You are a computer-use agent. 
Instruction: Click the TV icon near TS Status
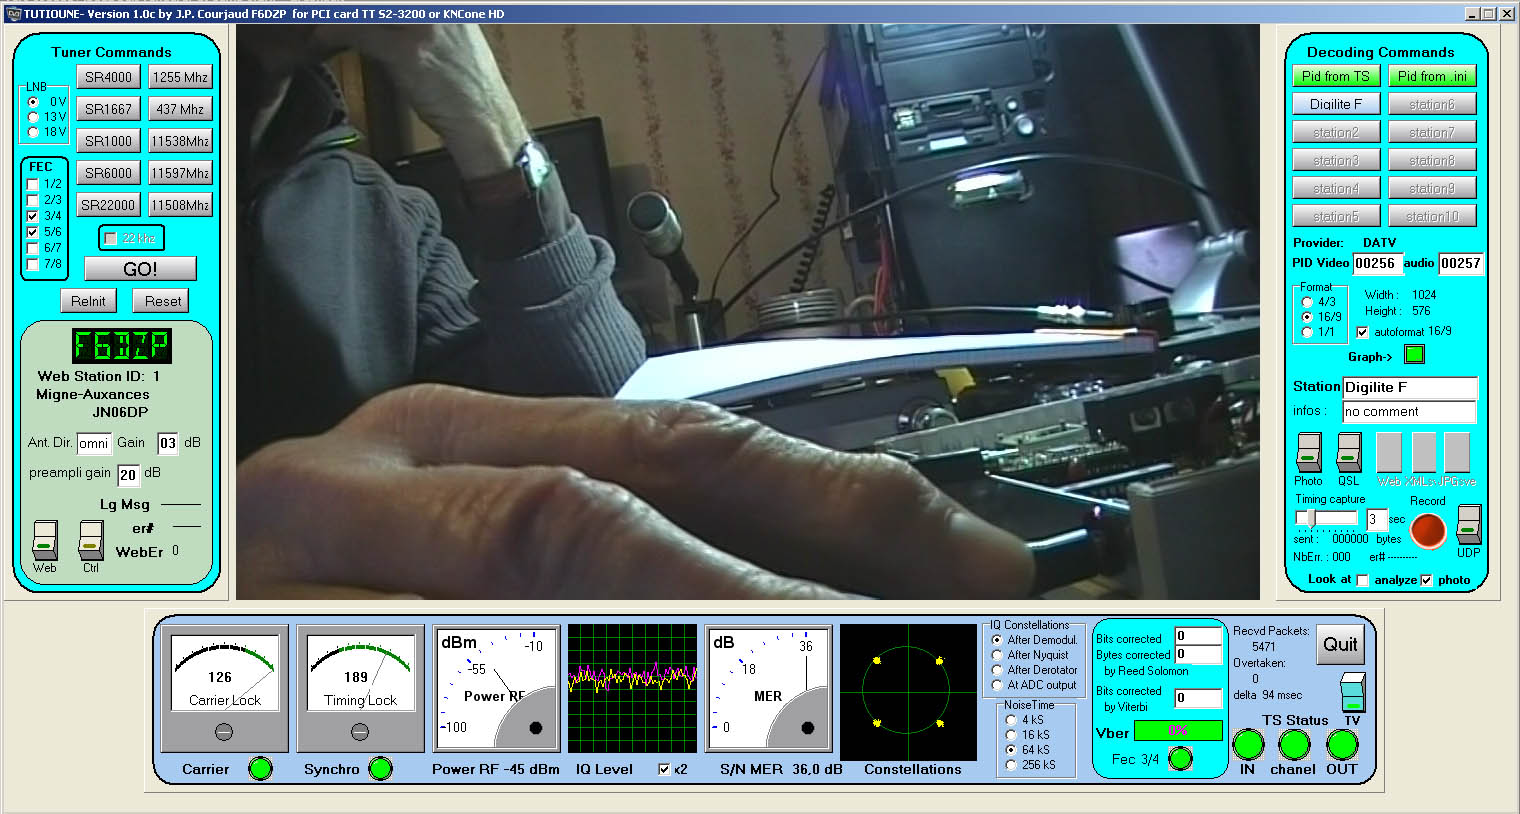1352,690
